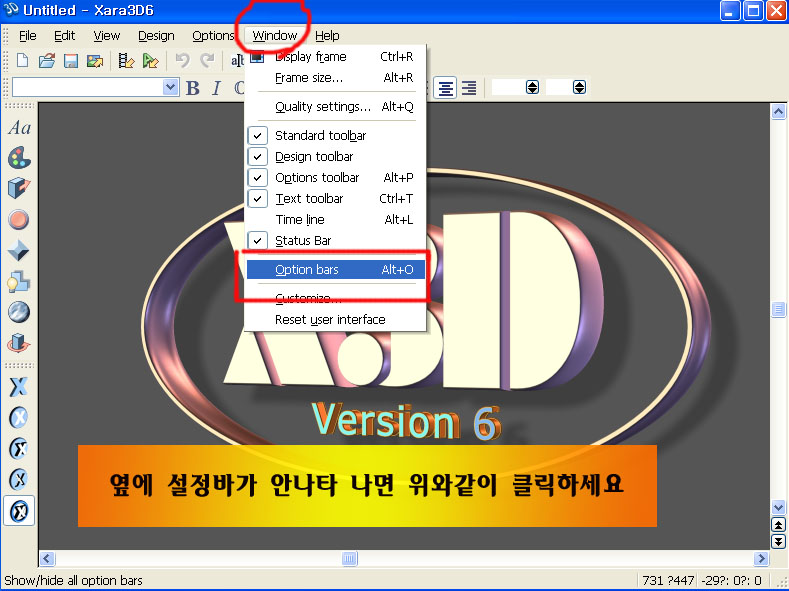Click the Import picture folder icon
The image size is (789, 591).
95,61
